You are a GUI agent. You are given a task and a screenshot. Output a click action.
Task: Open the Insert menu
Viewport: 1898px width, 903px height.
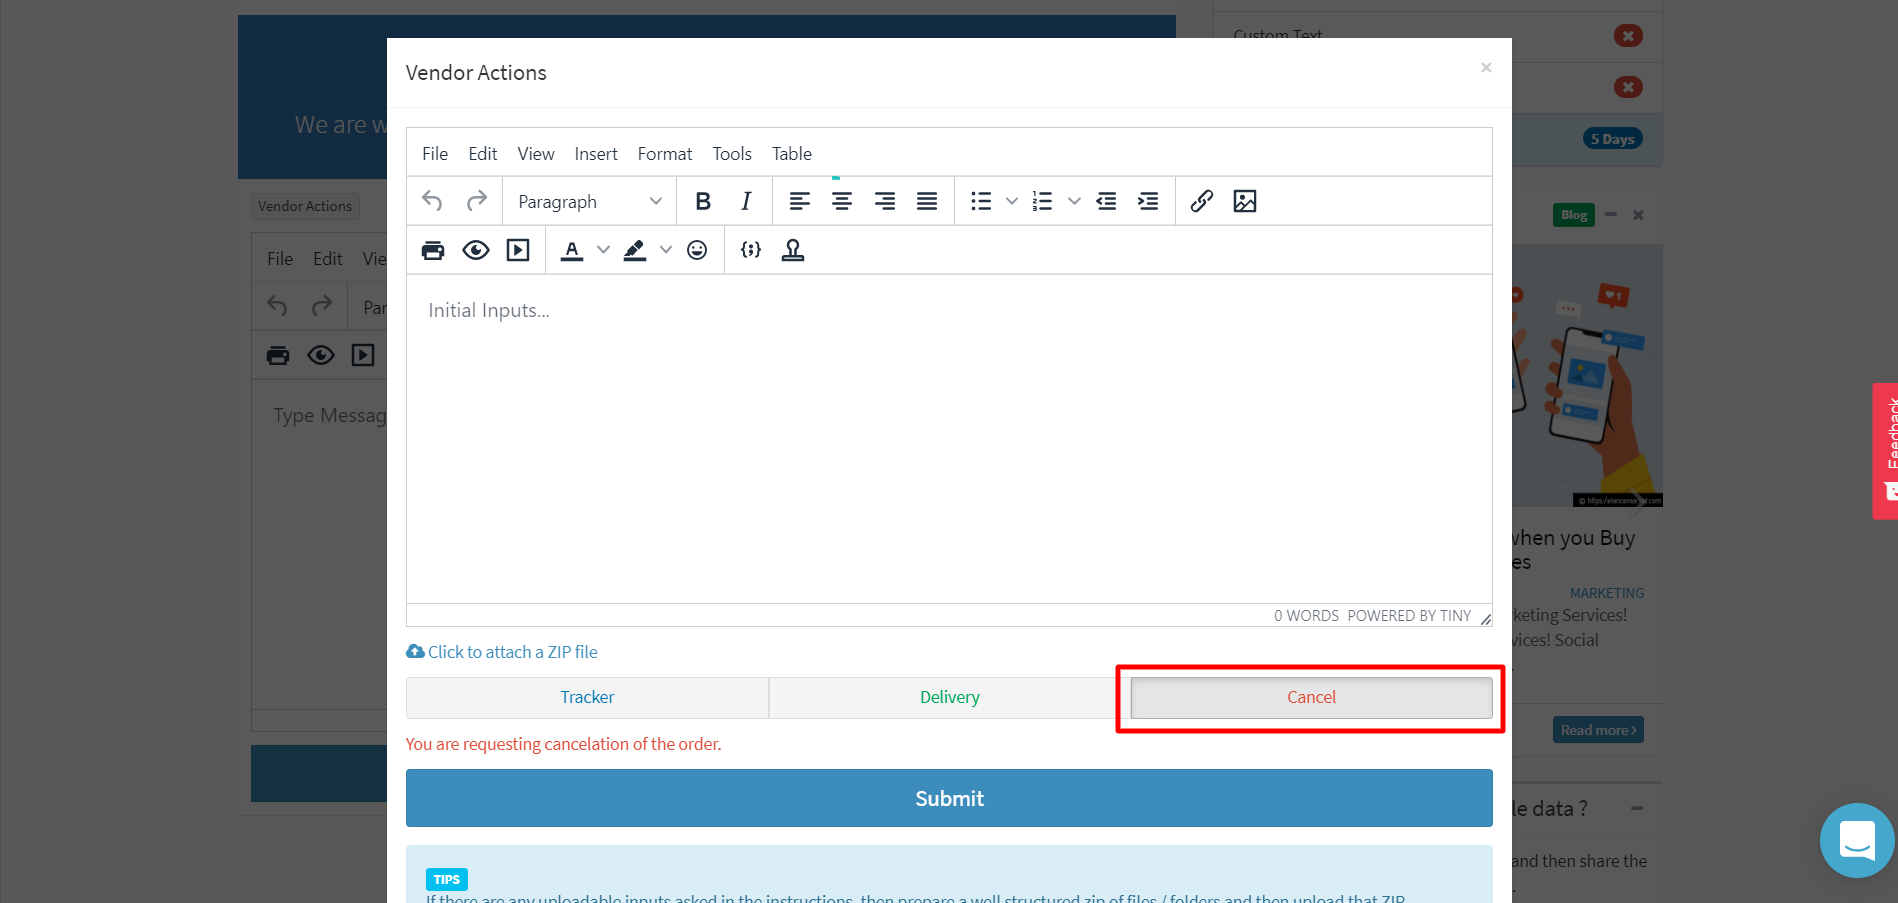click(595, 154)
